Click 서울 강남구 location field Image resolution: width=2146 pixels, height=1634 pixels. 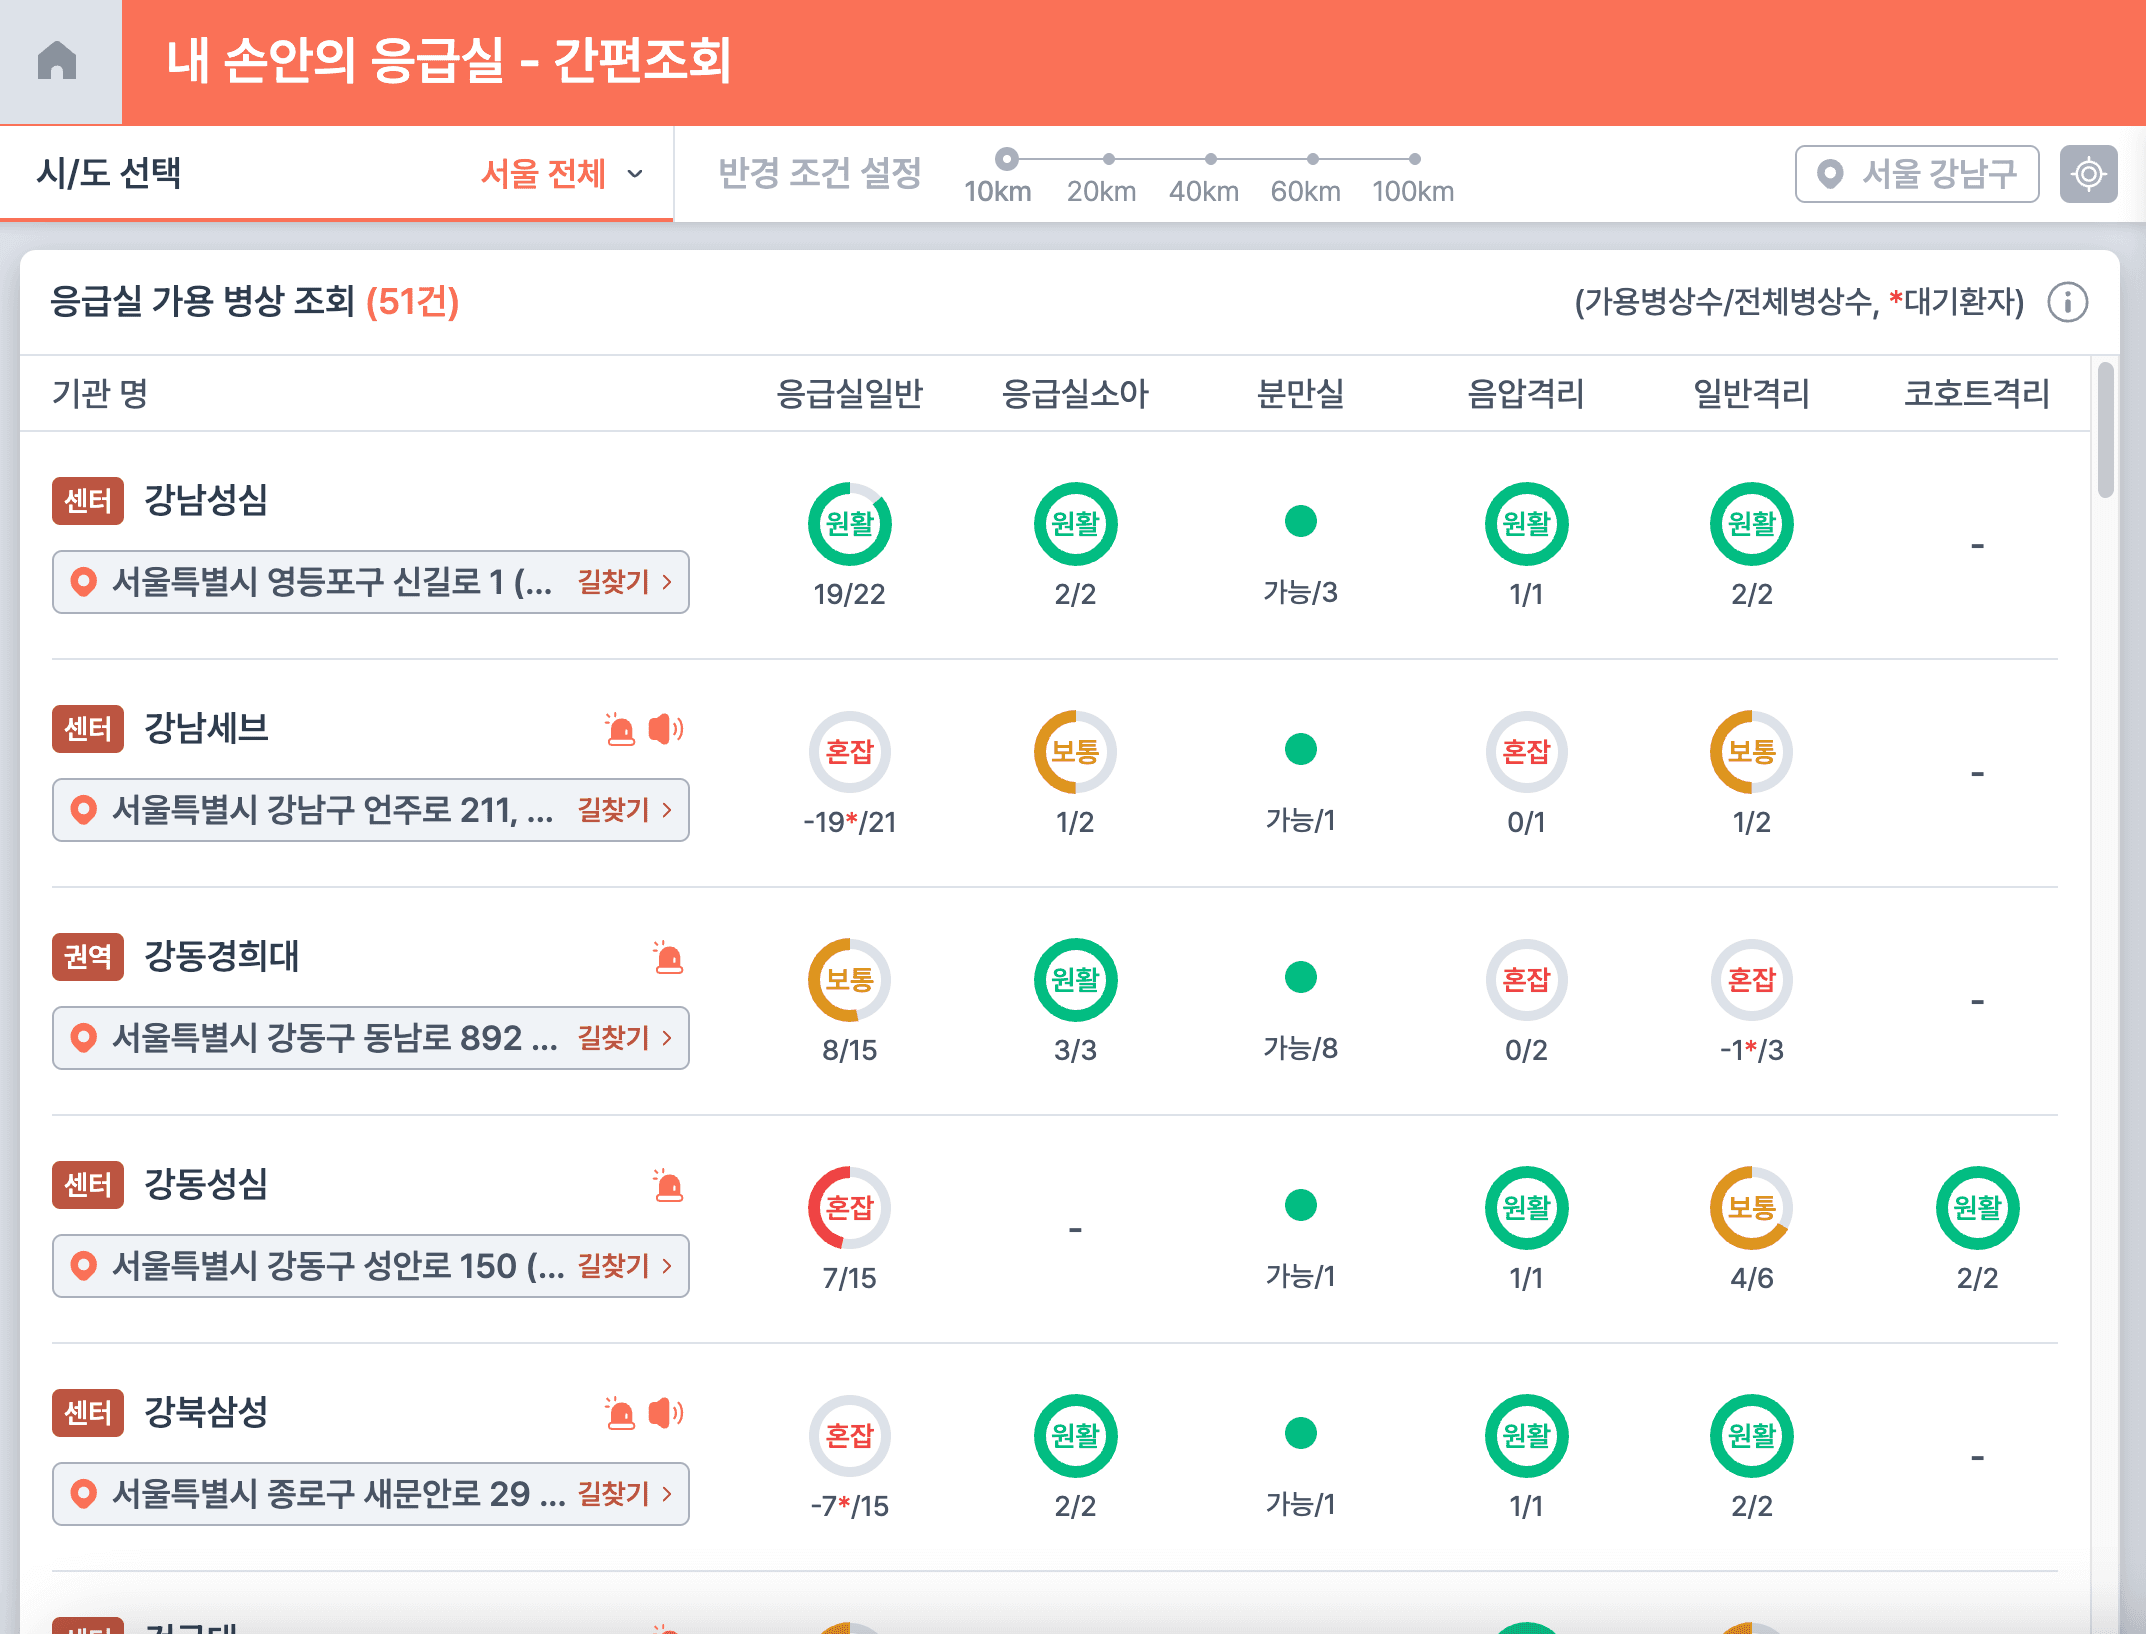pos(1916,174)
